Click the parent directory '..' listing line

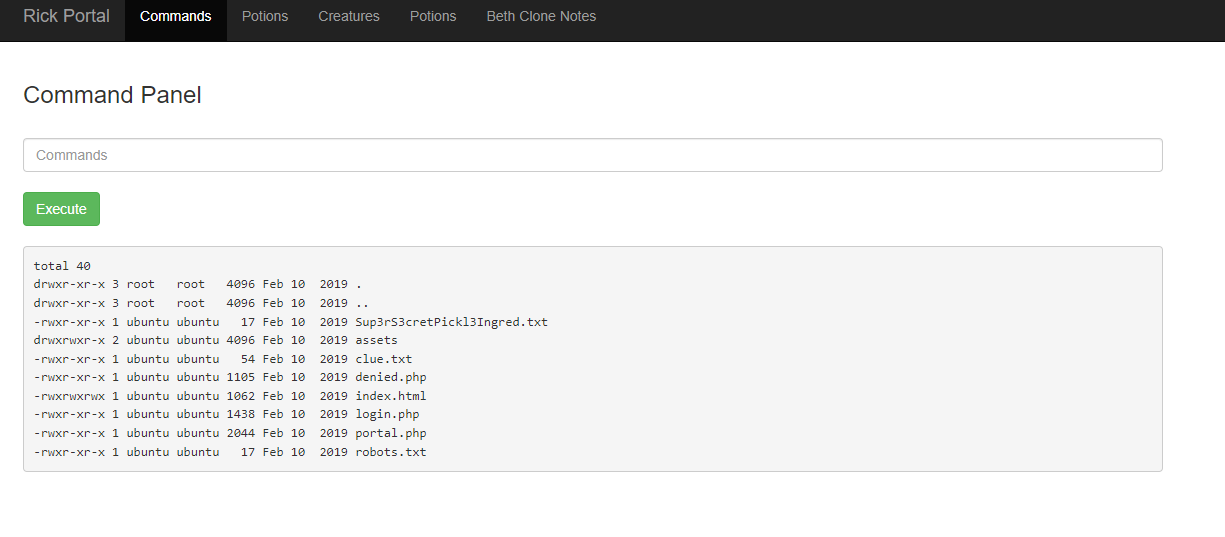[x=201, y=303]
